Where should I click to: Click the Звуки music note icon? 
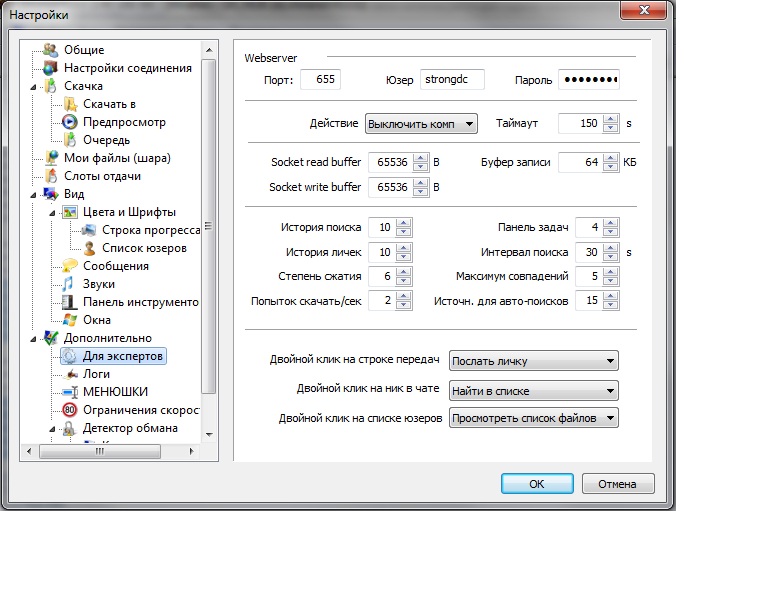coord(69,284)
